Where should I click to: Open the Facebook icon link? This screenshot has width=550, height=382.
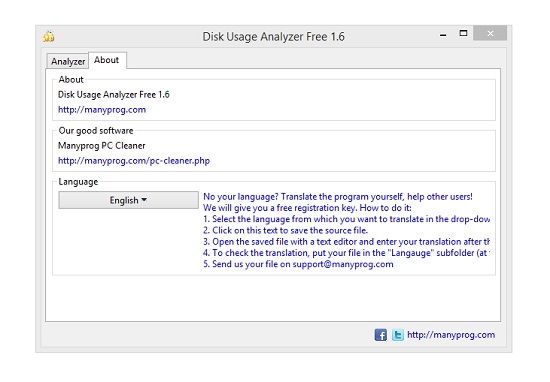click(381, 335)
